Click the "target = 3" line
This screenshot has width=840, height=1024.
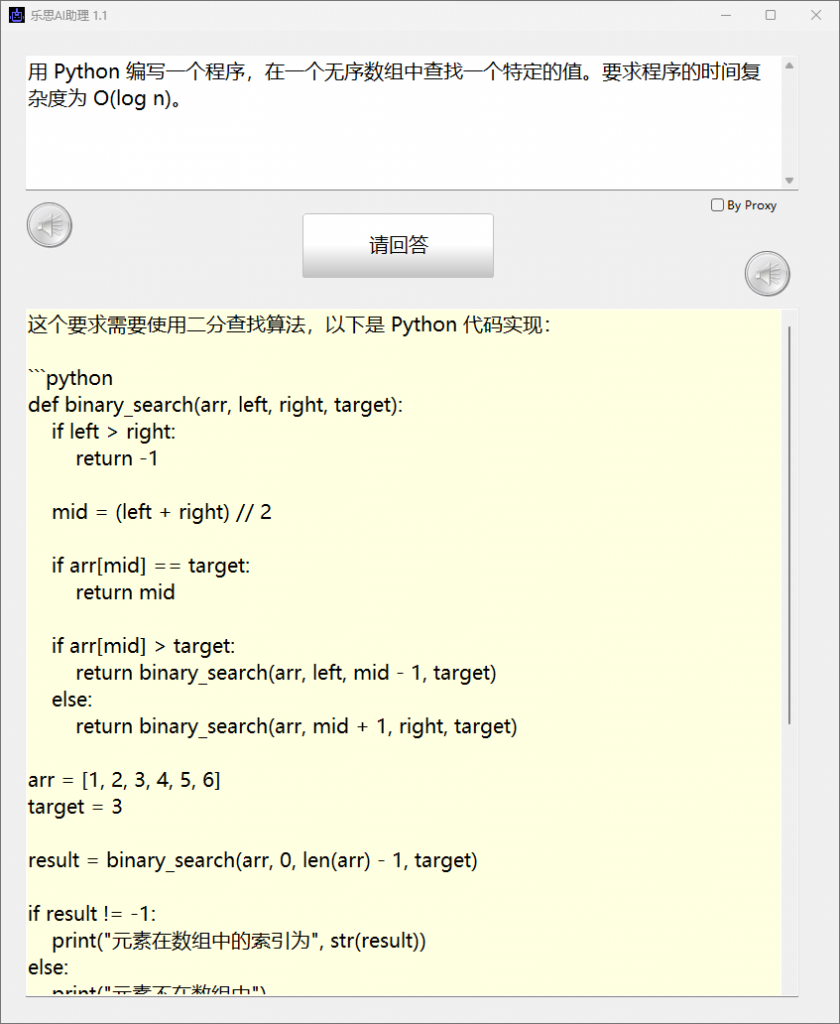(75, 806)
